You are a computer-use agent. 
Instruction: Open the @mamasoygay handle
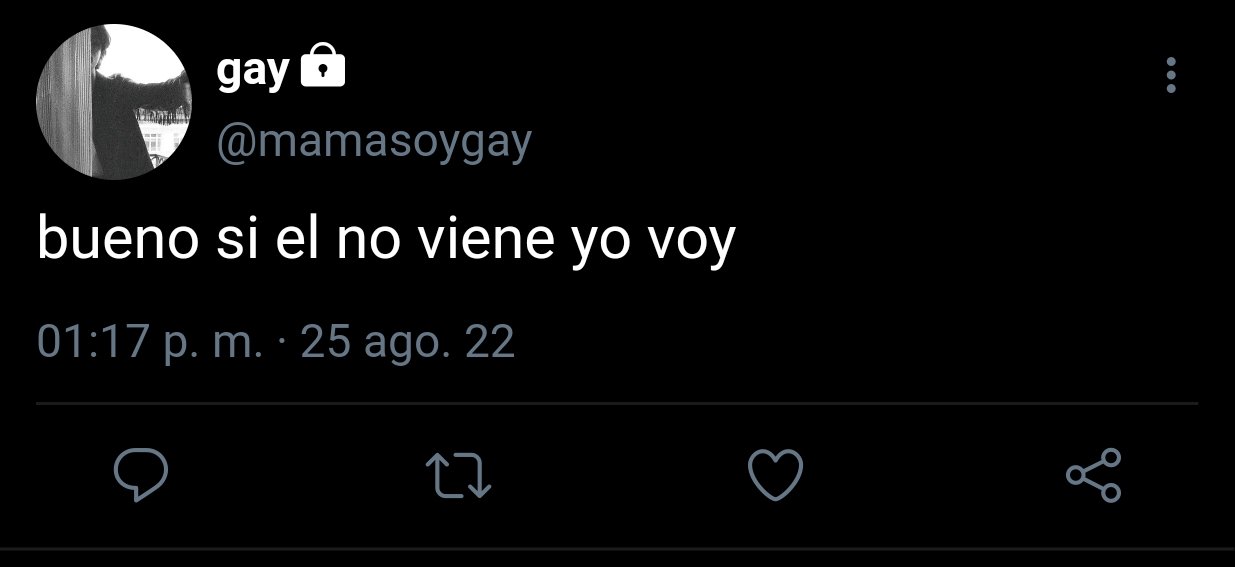(374, 143)
